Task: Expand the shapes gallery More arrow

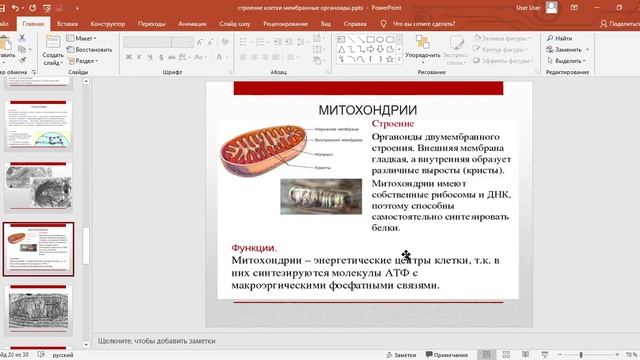Action: (399, 60)
